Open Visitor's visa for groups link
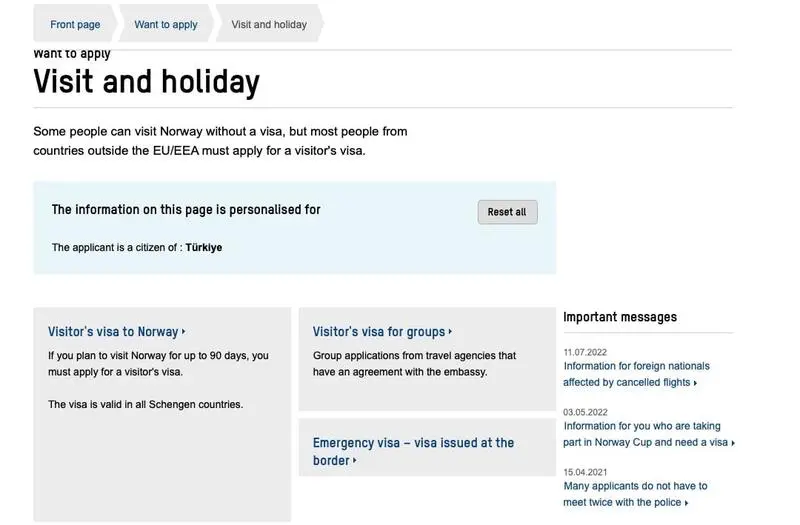The image size is (800, 525). 379,332
